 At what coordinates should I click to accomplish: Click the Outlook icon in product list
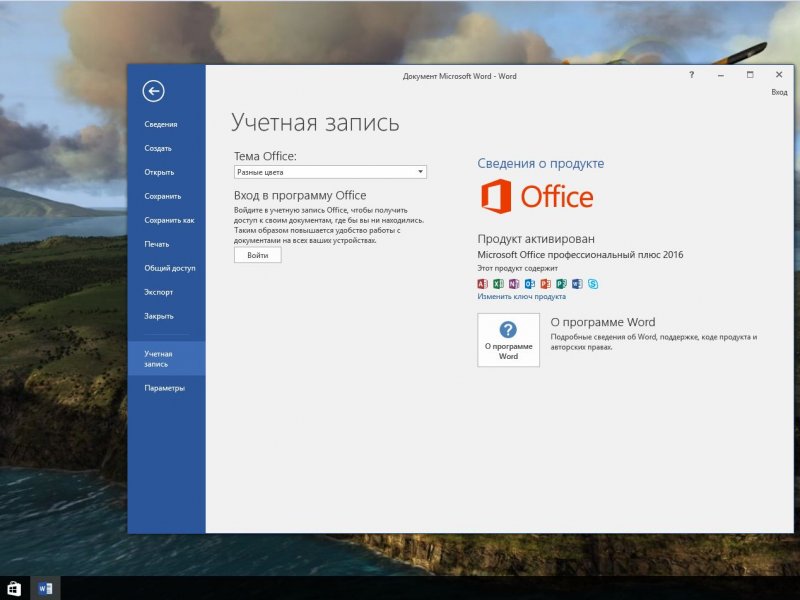coord(530,284)
